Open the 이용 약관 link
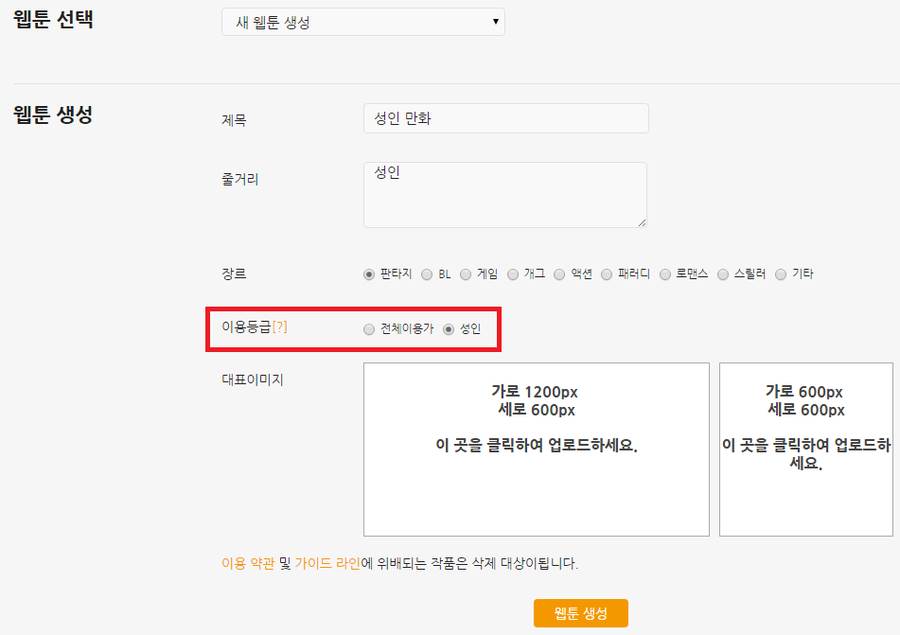The width and height of the screenshot is (900, 635). click(247, 563)
